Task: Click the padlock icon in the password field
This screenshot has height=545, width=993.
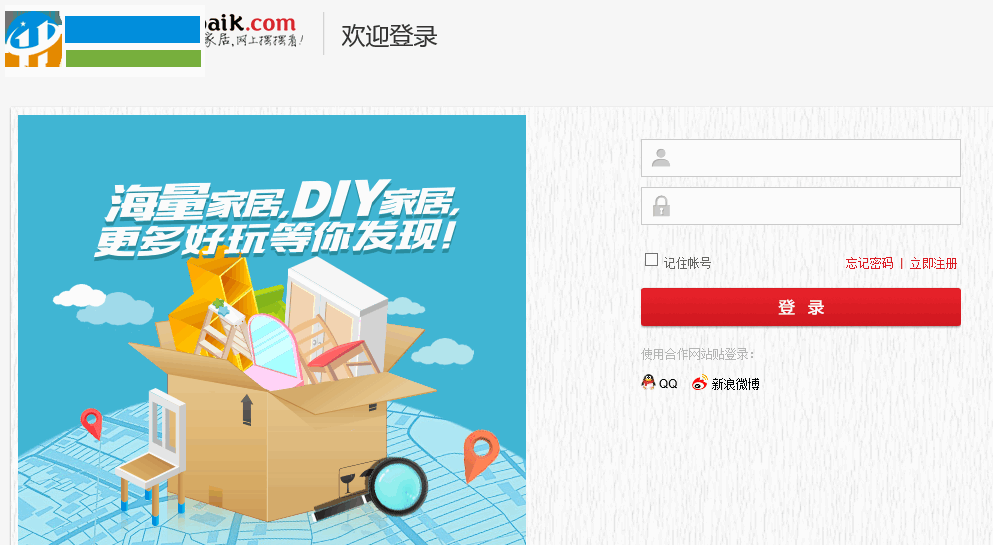Action: tap(661, 206)
